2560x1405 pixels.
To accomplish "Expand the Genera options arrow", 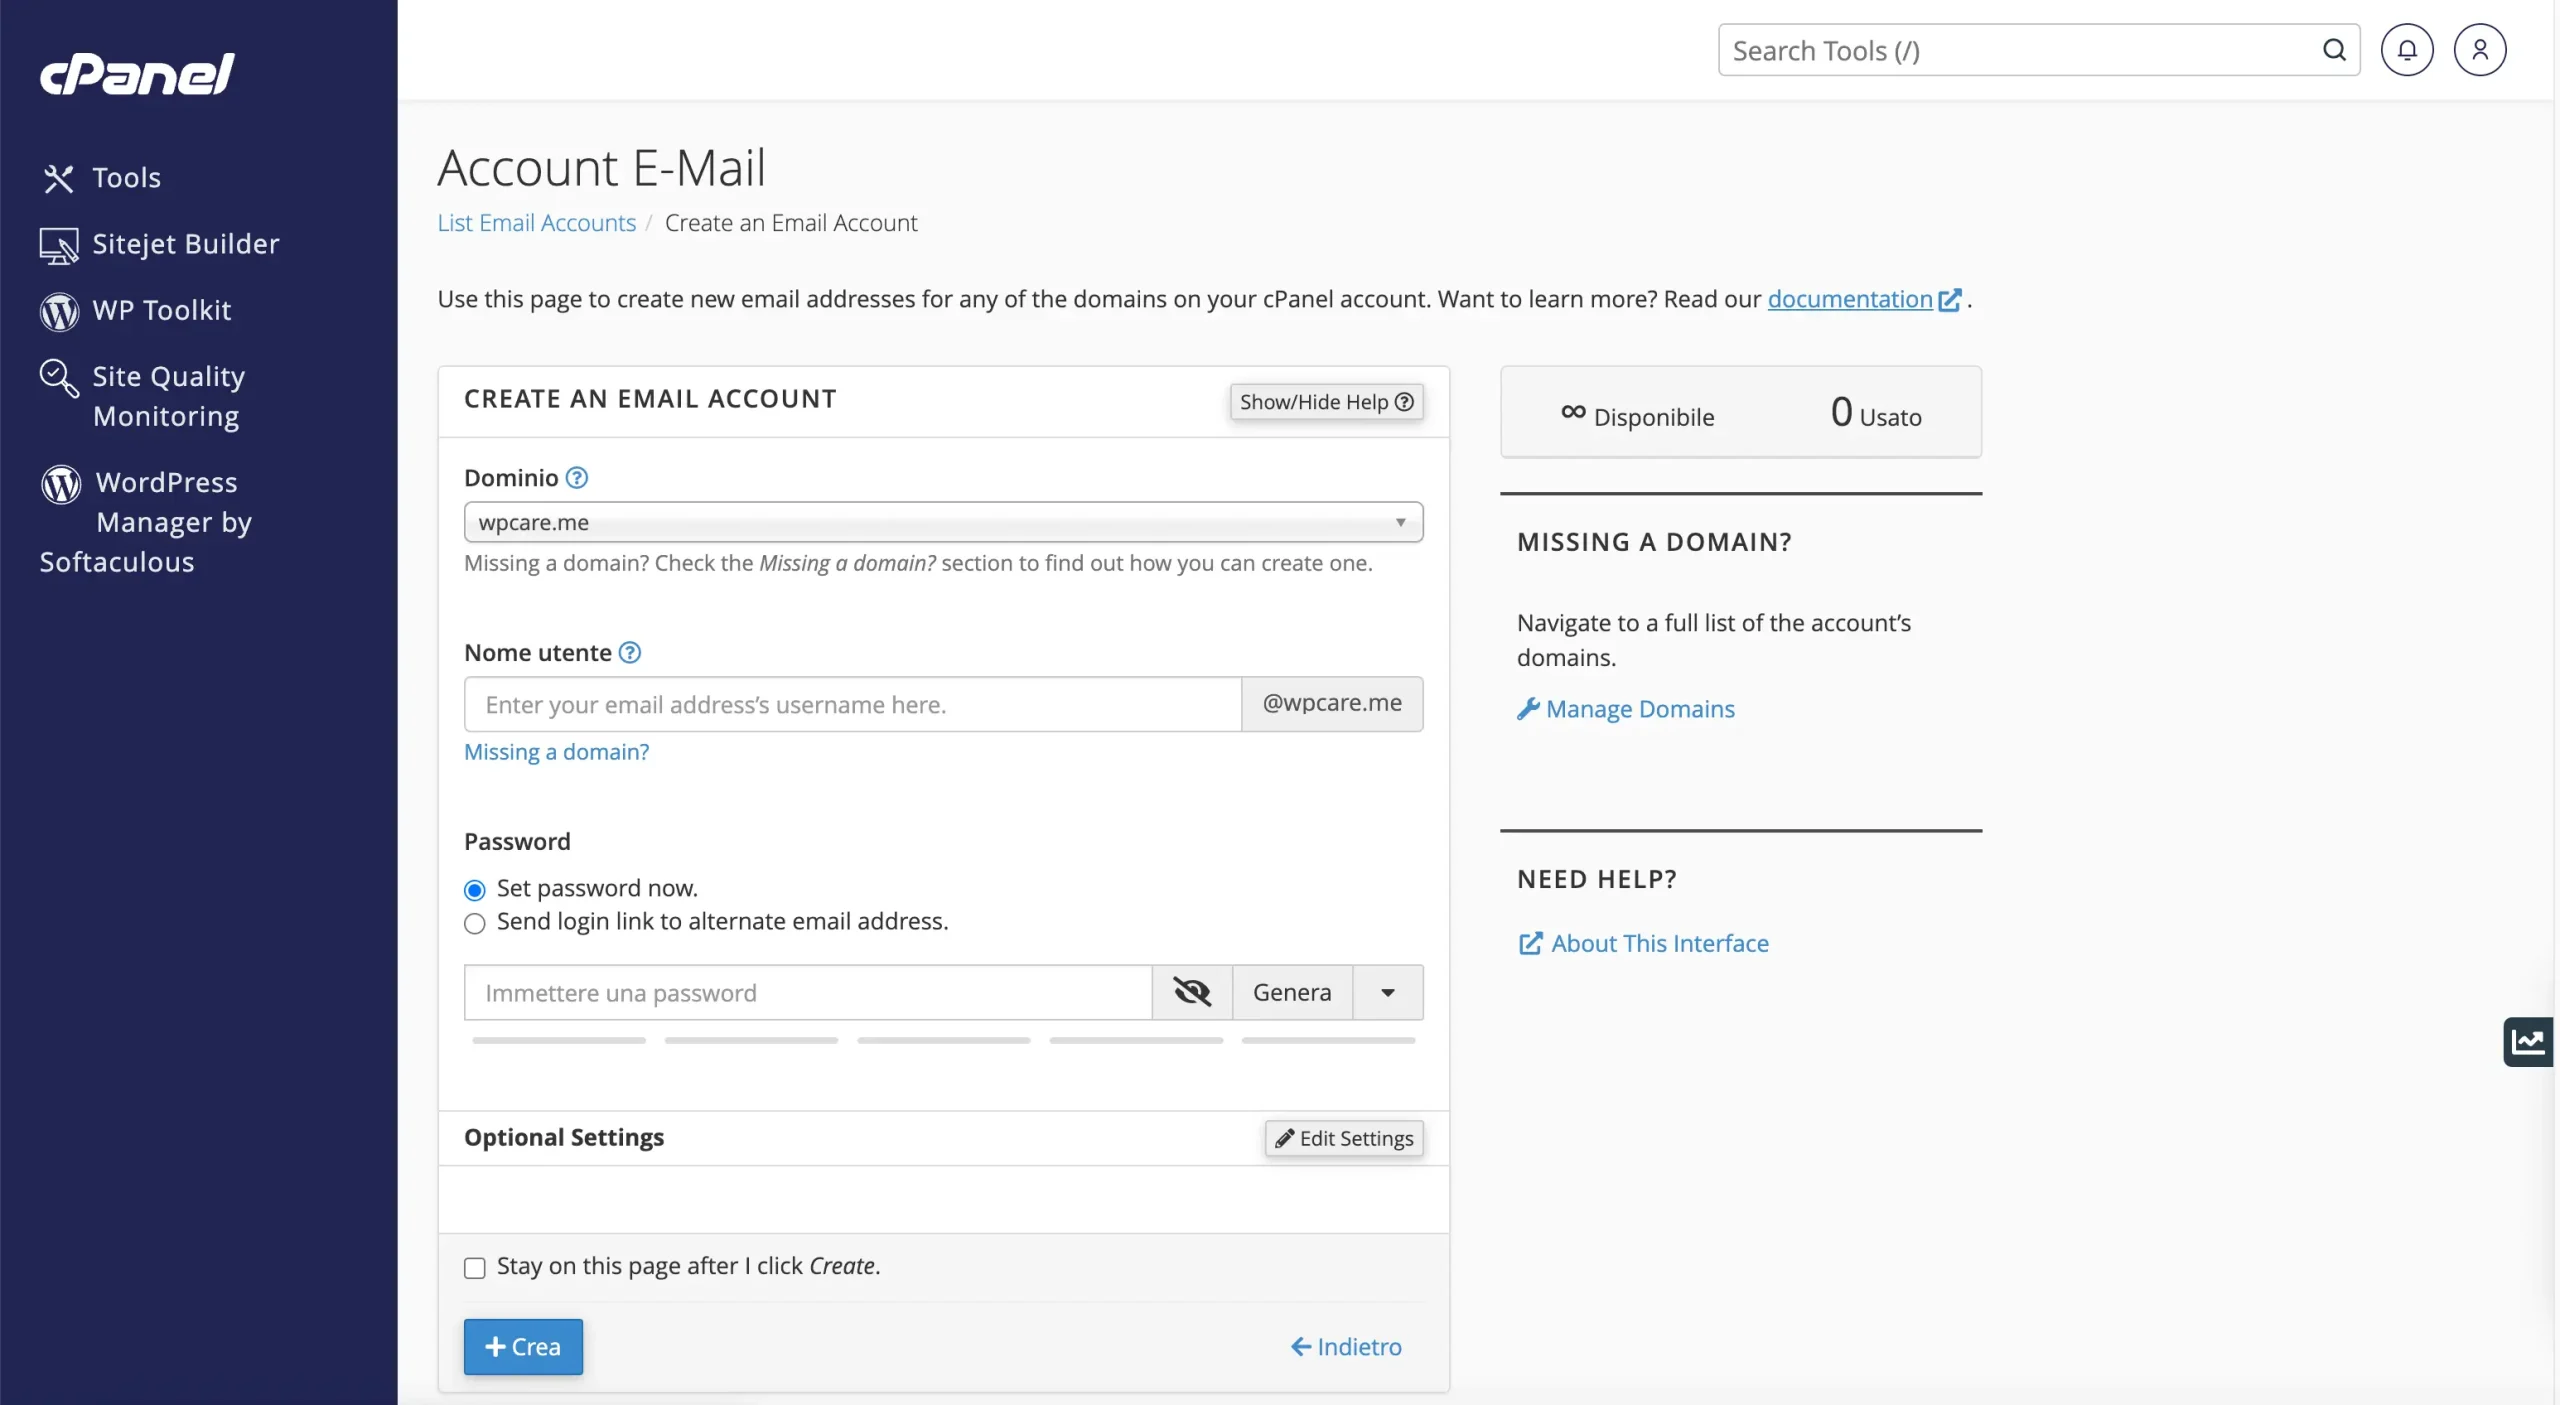I will [x=1387, y=992].
